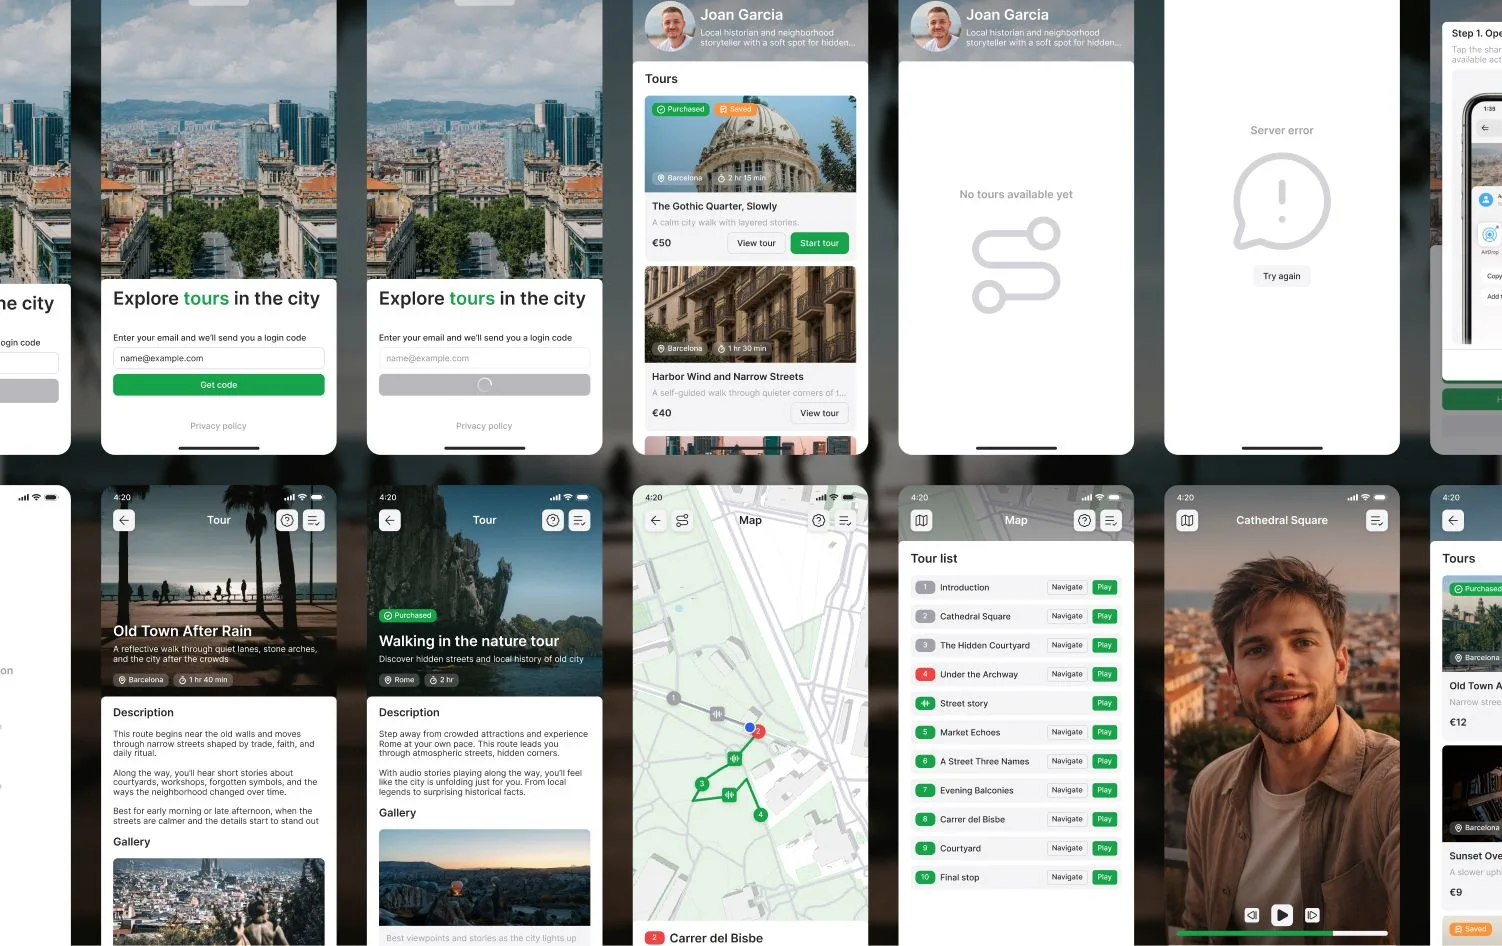Image resolution: width=1502 pixels, height=946 pixels.
Task: Navigate to the Courtyard stop
Action: pos(1067,848)
